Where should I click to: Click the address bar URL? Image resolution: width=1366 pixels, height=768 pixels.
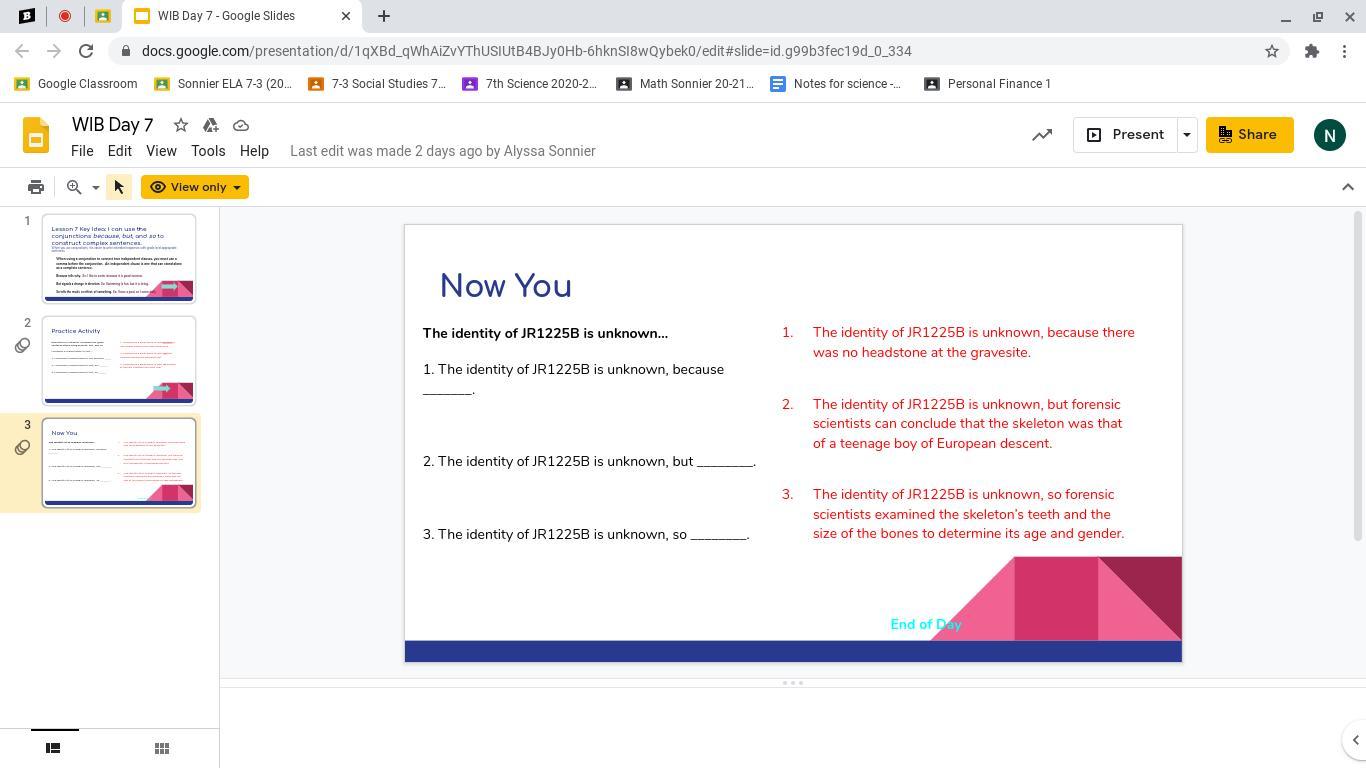(x=526, y=51)
